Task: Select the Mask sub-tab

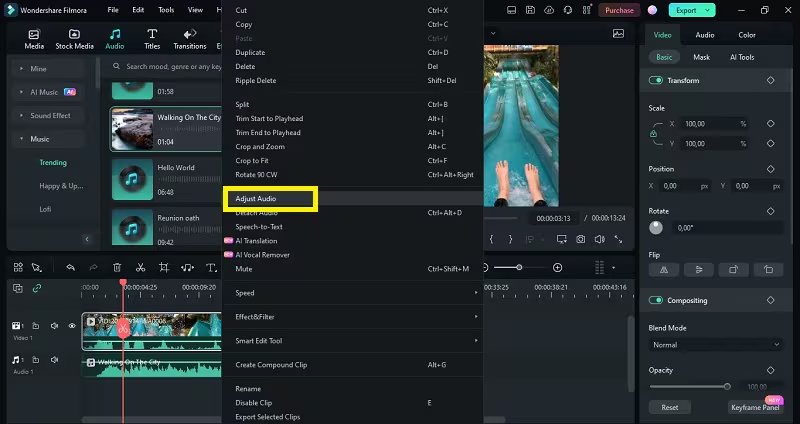Action: click(701, 57)
